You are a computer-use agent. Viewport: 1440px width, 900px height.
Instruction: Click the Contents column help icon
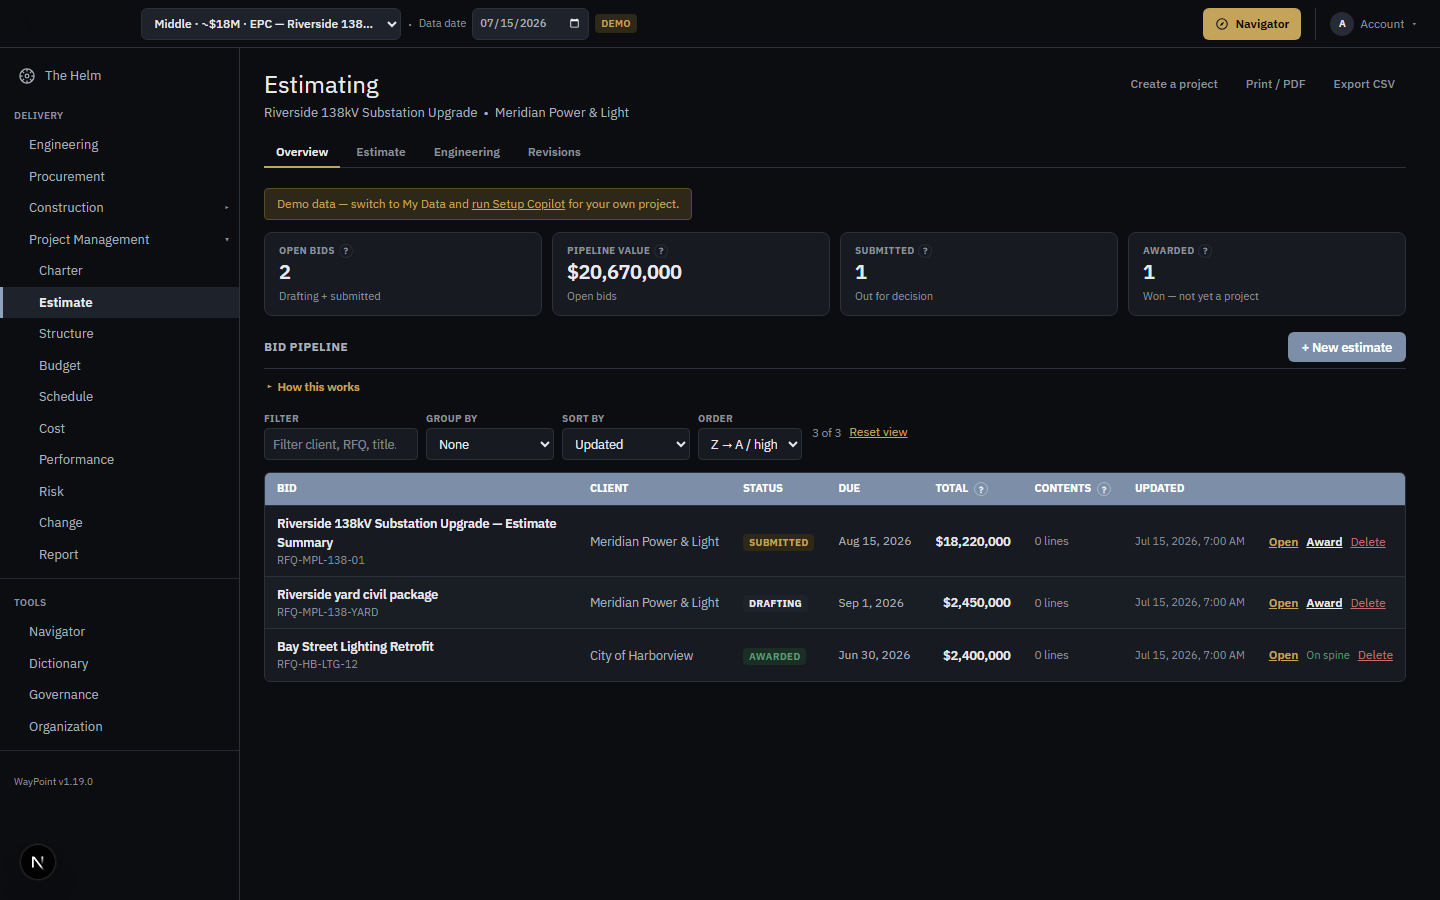1104,489
